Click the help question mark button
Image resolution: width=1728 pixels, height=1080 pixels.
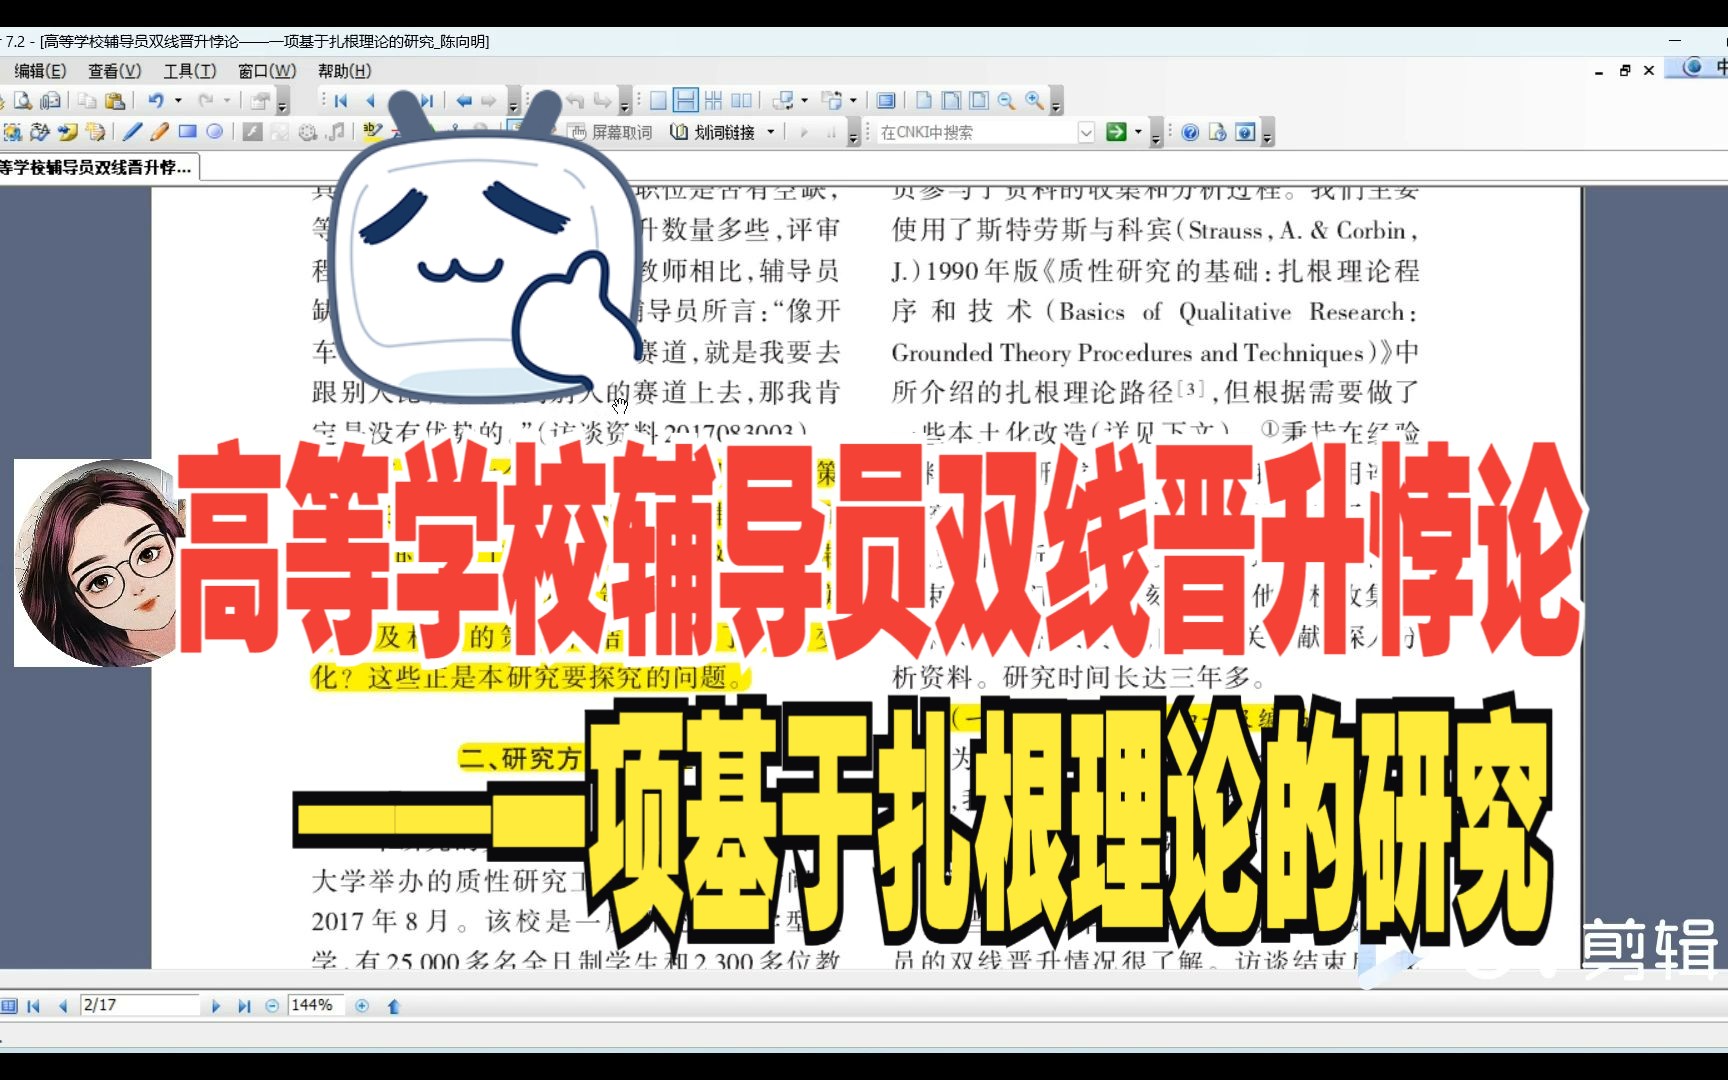point(1190,131)
